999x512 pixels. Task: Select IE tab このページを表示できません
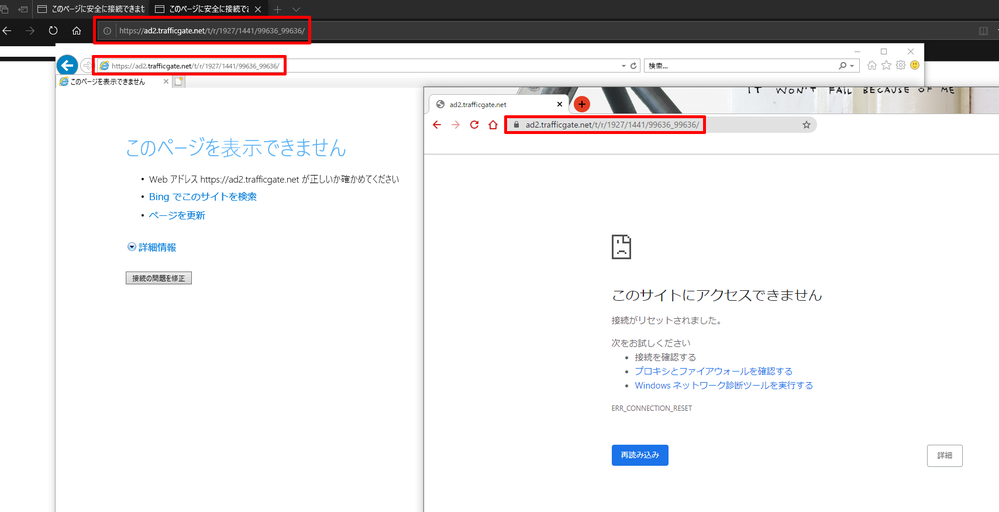click(x=113, y=82)
